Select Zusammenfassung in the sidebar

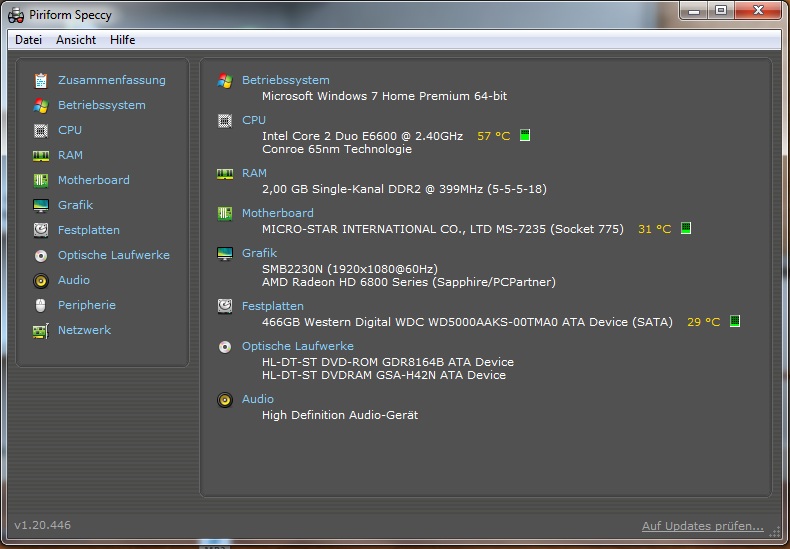click(111, 80)
